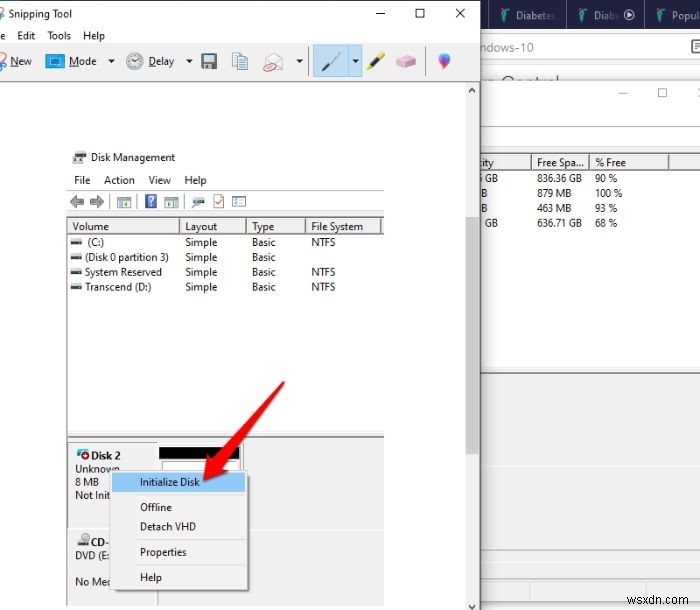Open the Snipping Tool Help menu

click(x=94, y=36)
